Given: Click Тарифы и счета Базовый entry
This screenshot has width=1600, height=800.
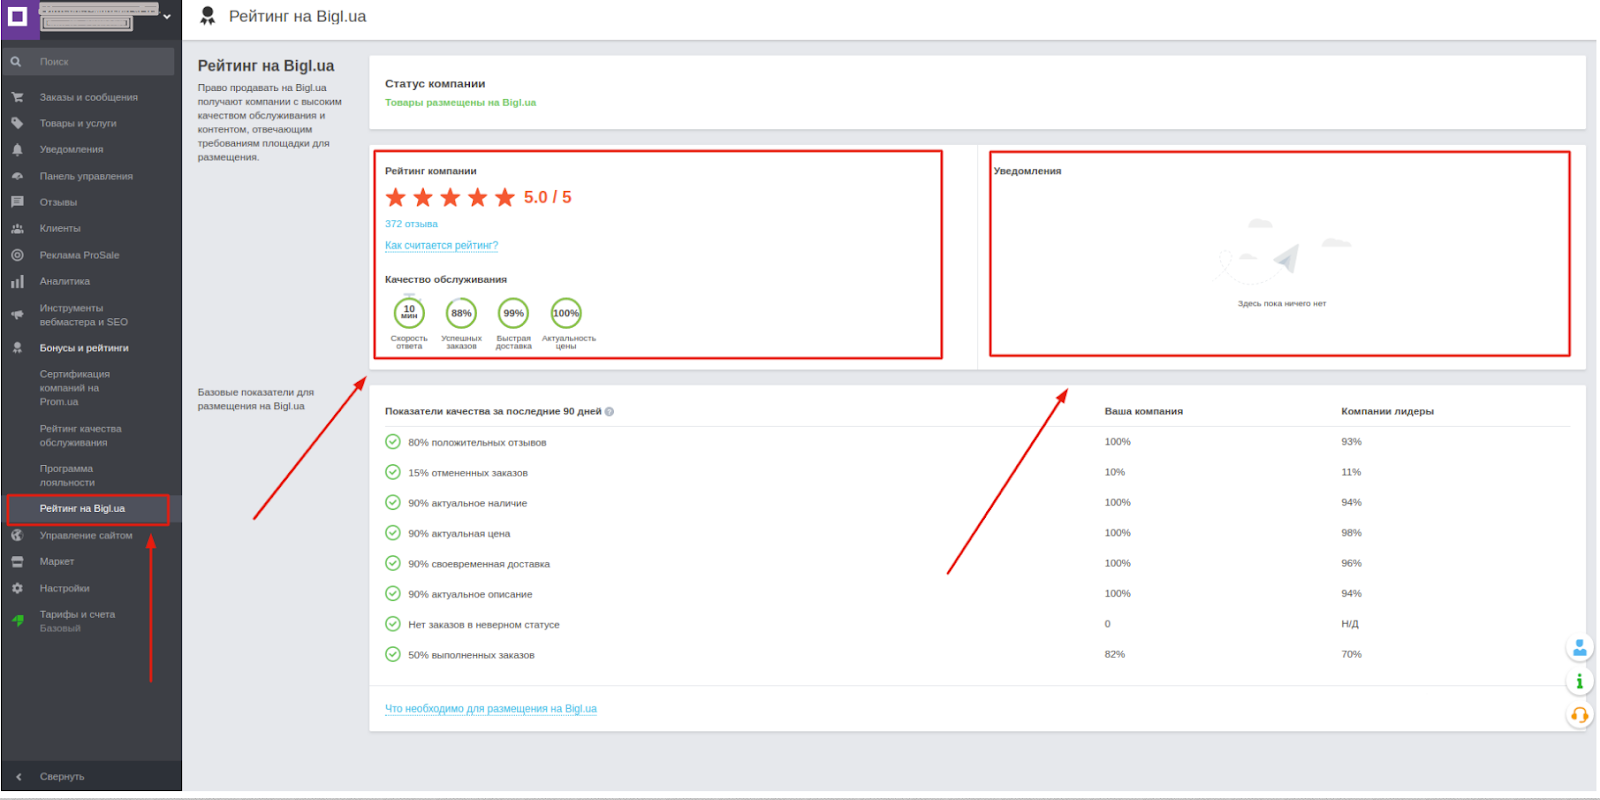Looking at the screenshot, I should tap(77, 621).
